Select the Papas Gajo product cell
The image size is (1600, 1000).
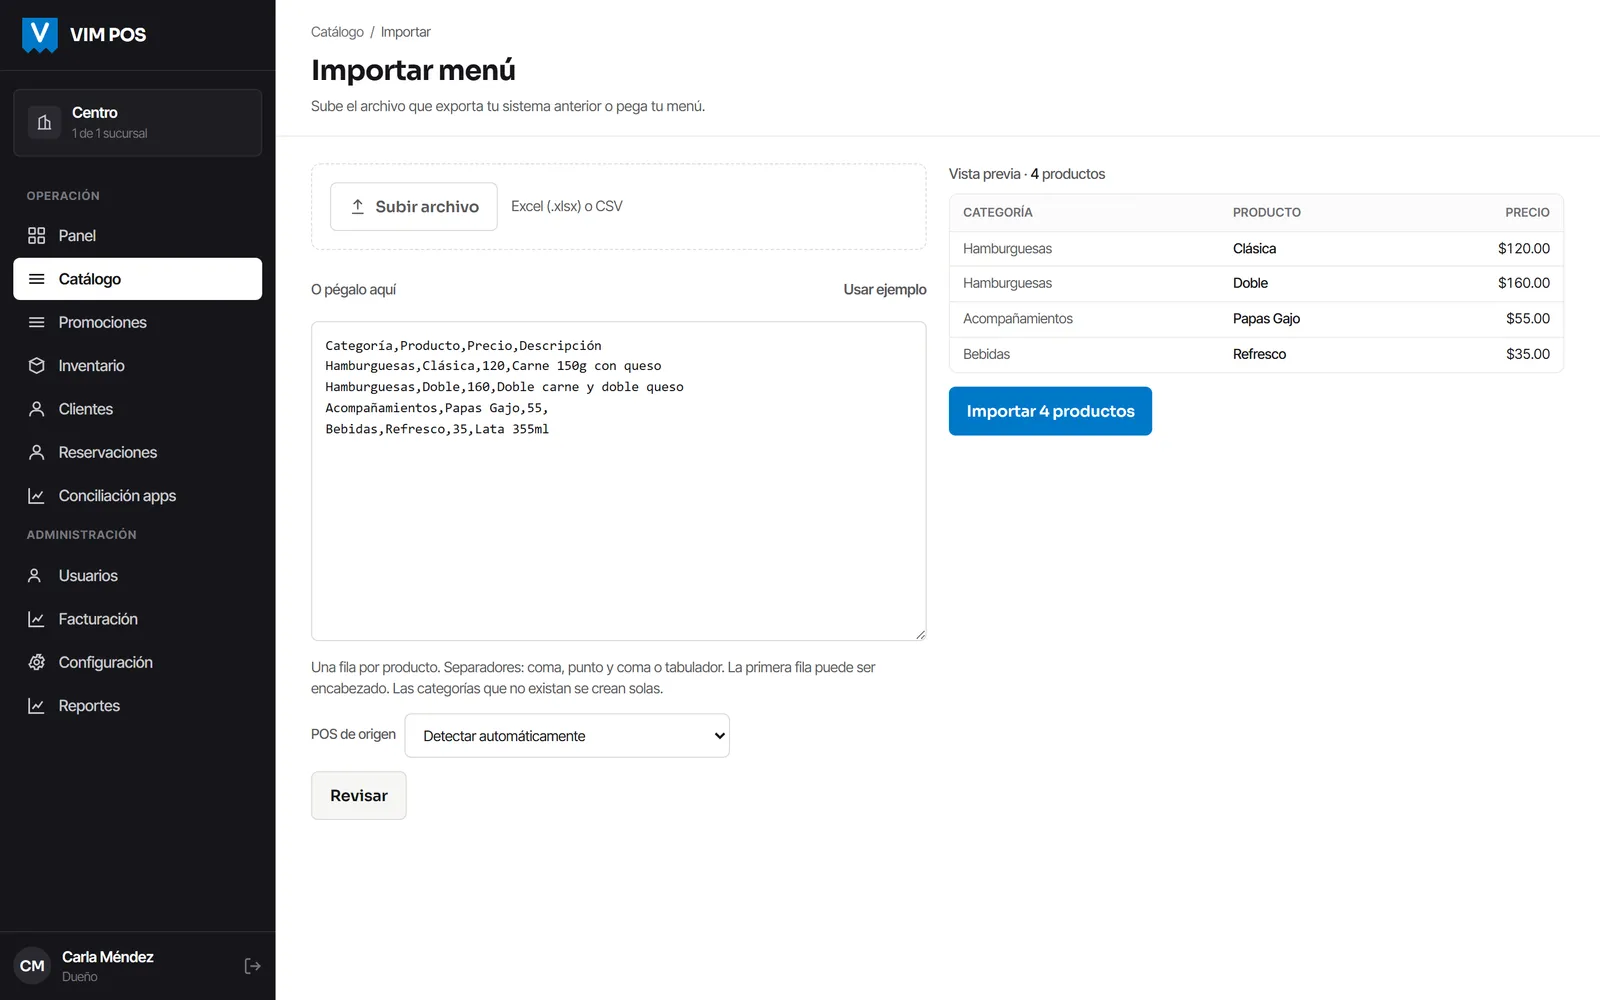1266,319
